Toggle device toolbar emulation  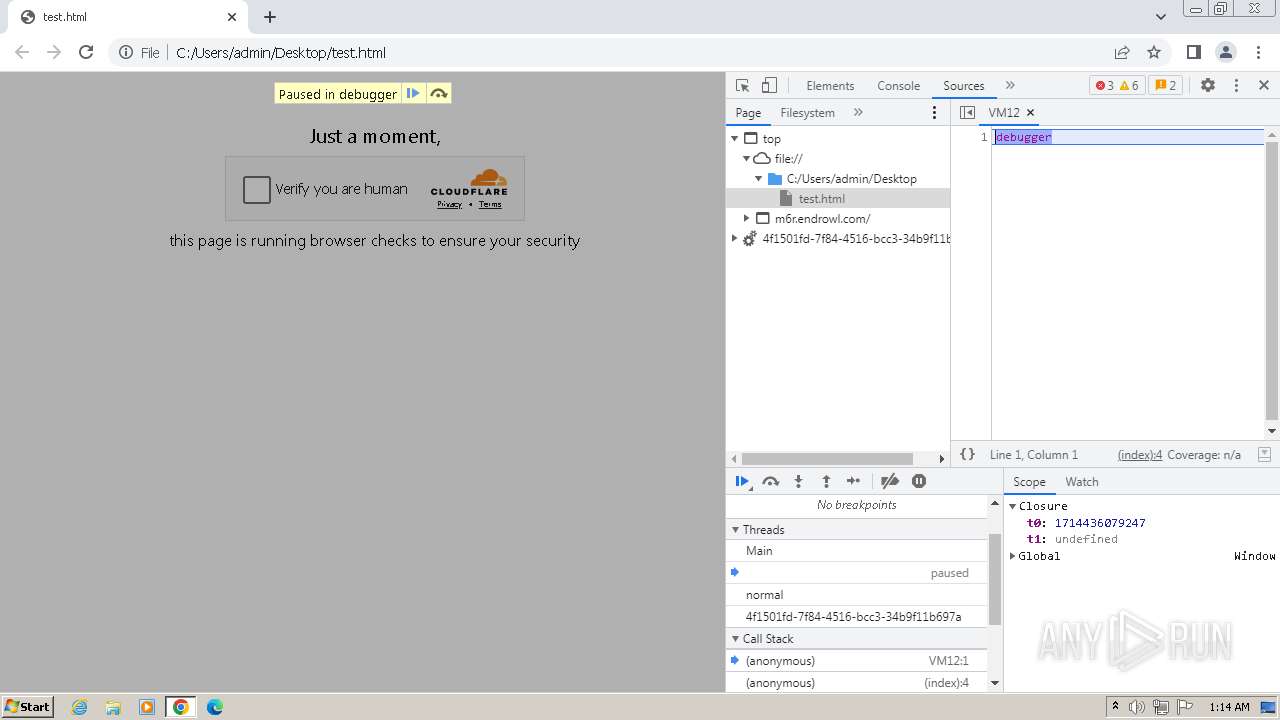click(x=769, y=86)
